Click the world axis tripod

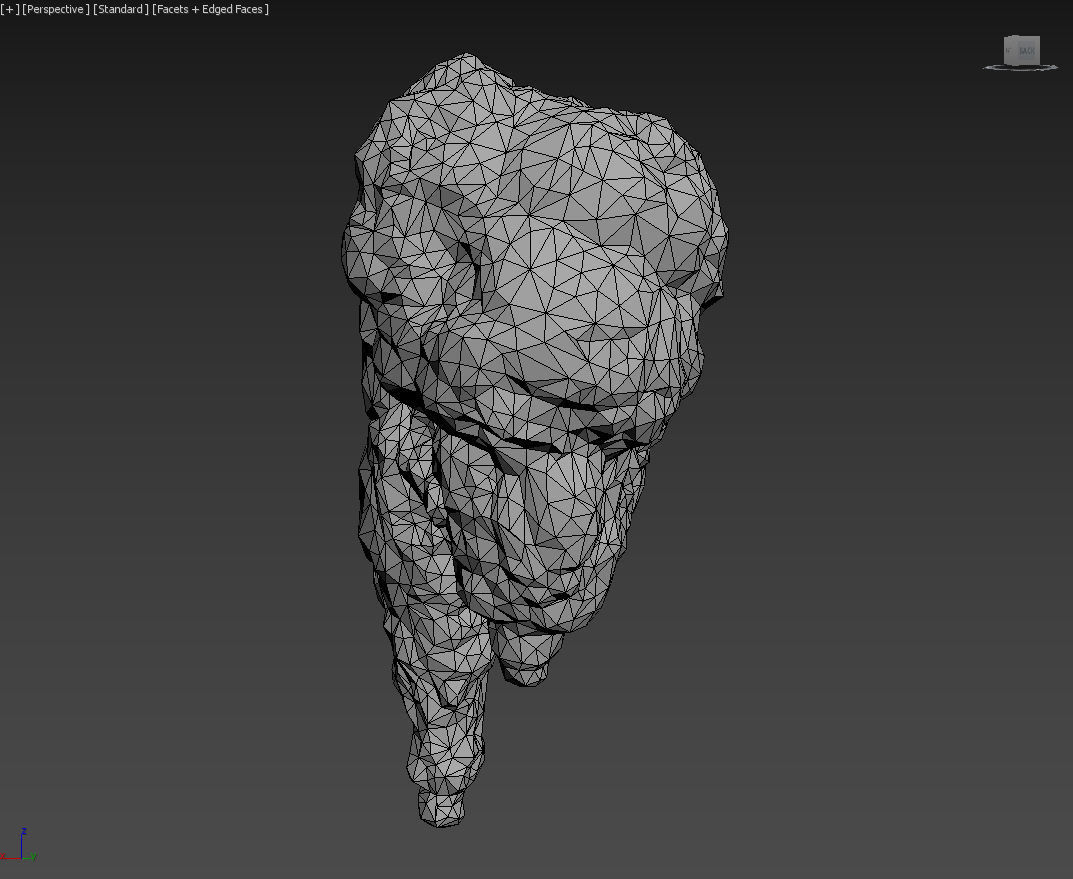pos(19,845)
